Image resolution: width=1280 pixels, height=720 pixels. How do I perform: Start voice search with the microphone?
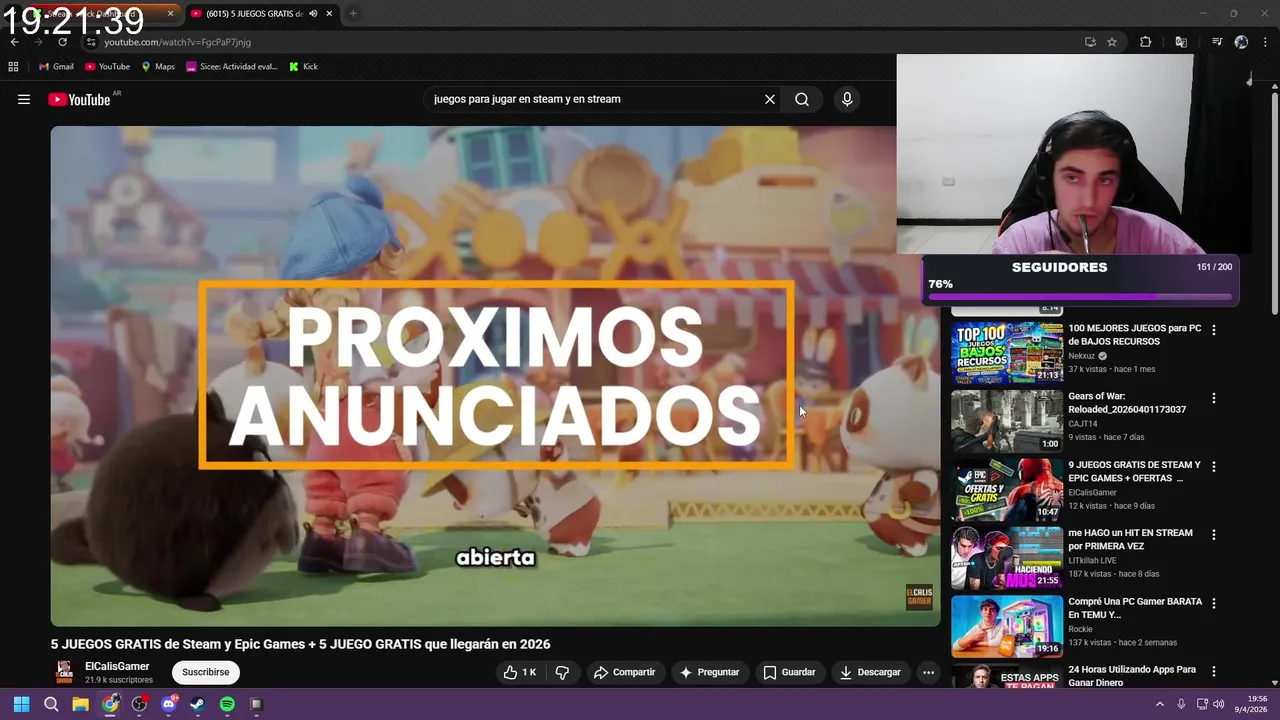(847, 99)
